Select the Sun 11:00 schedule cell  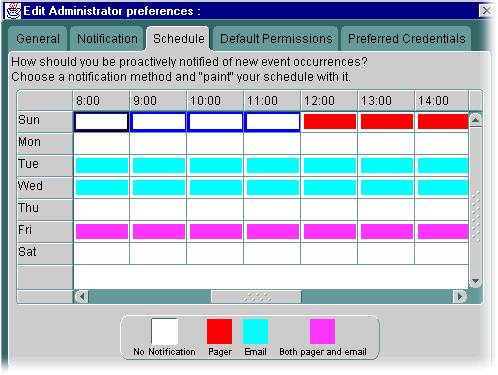coord(273,122)
